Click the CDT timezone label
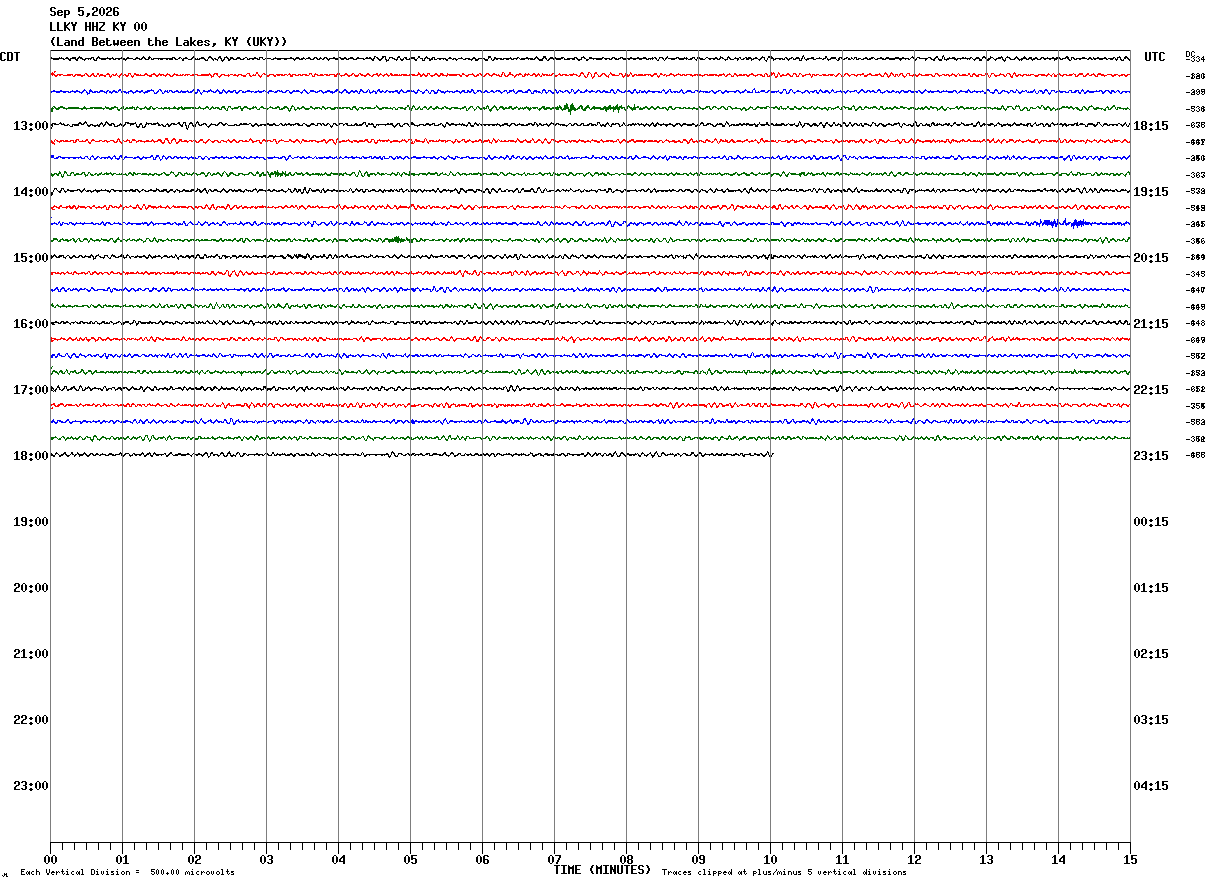 [x=10, y=57]
